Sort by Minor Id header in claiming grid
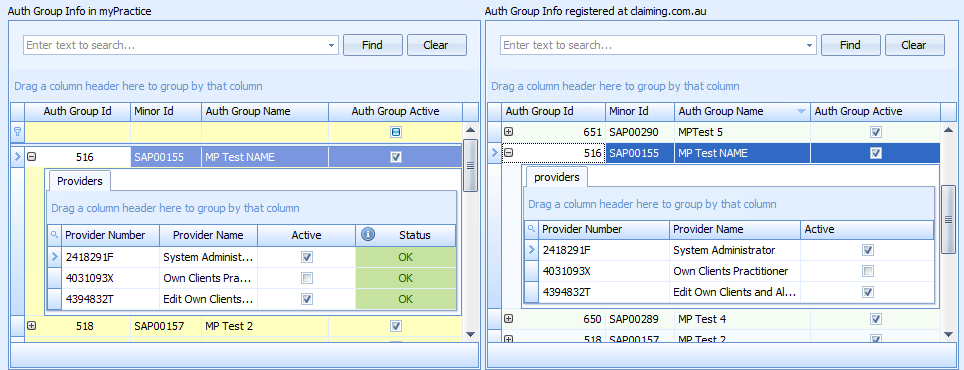The height and width of the screenshot is (370, 964). 640,112
